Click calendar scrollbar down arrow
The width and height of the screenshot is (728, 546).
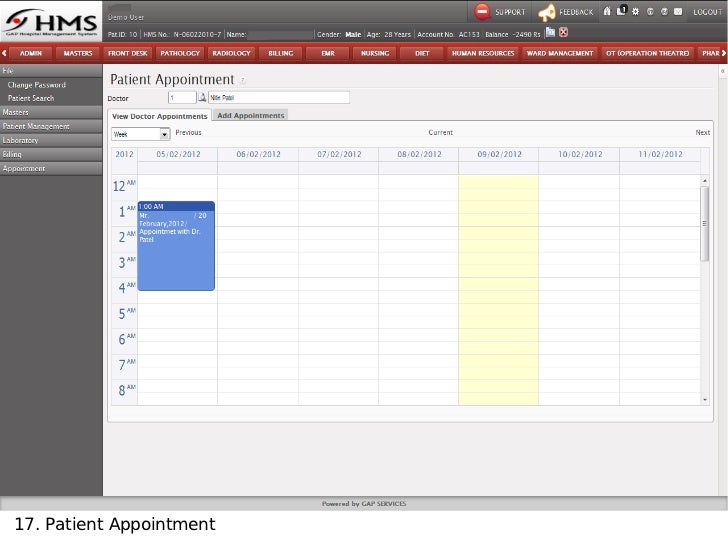click(705, 400)
